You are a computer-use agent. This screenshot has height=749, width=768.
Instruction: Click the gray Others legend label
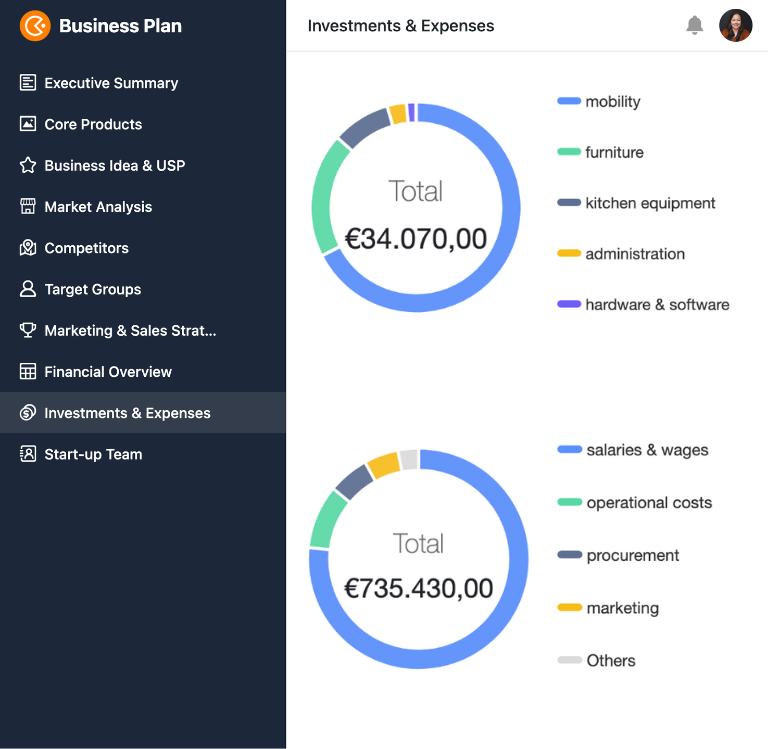pos(611,661)
